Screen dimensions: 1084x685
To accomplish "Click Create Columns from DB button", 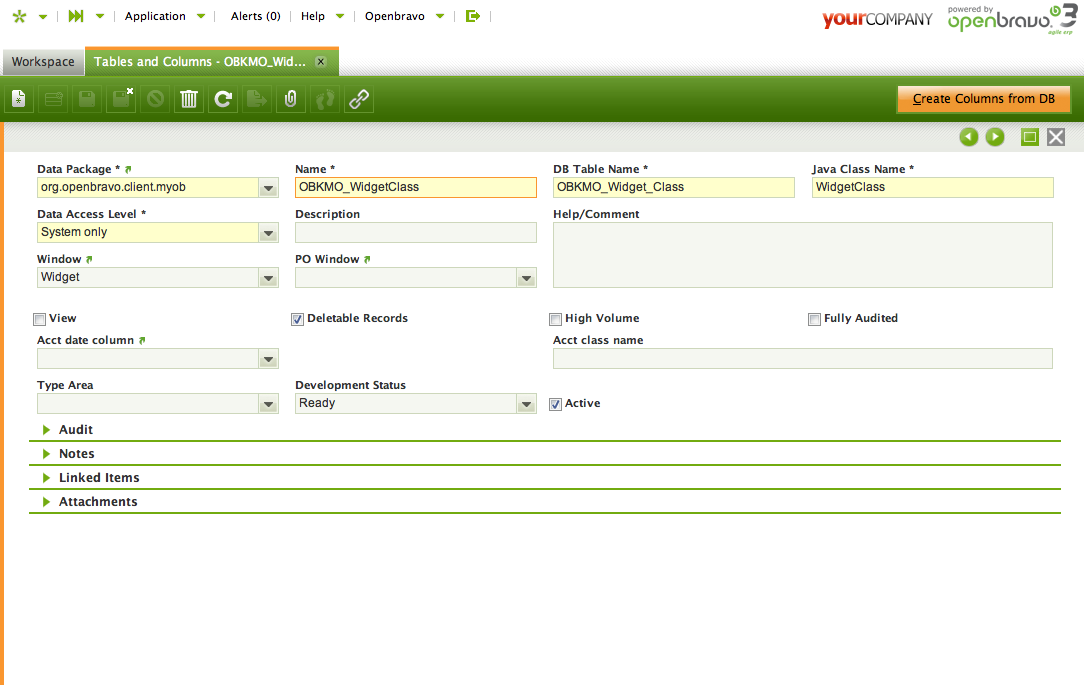I will 983,99.
